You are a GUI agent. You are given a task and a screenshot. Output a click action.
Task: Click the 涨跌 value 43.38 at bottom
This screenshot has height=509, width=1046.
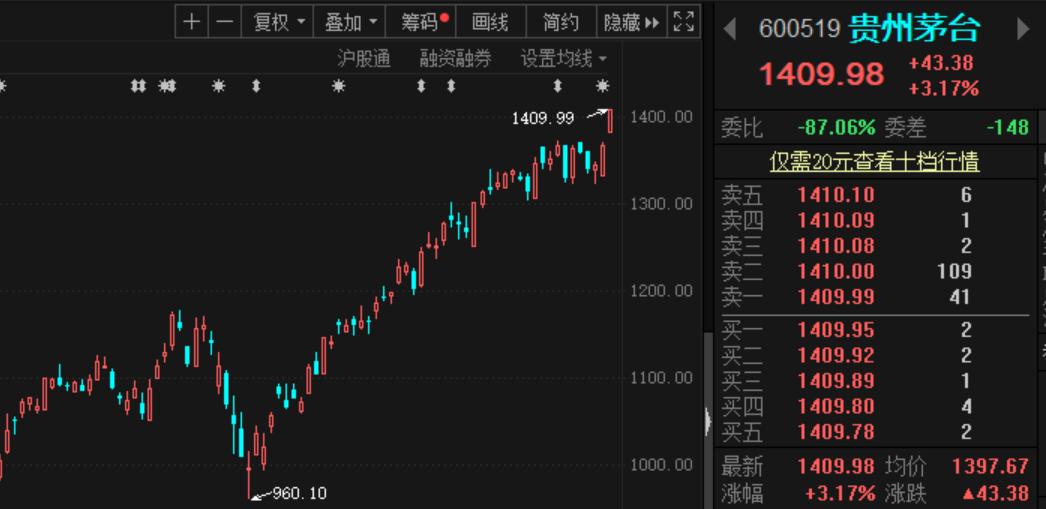[x=995, y=493]
